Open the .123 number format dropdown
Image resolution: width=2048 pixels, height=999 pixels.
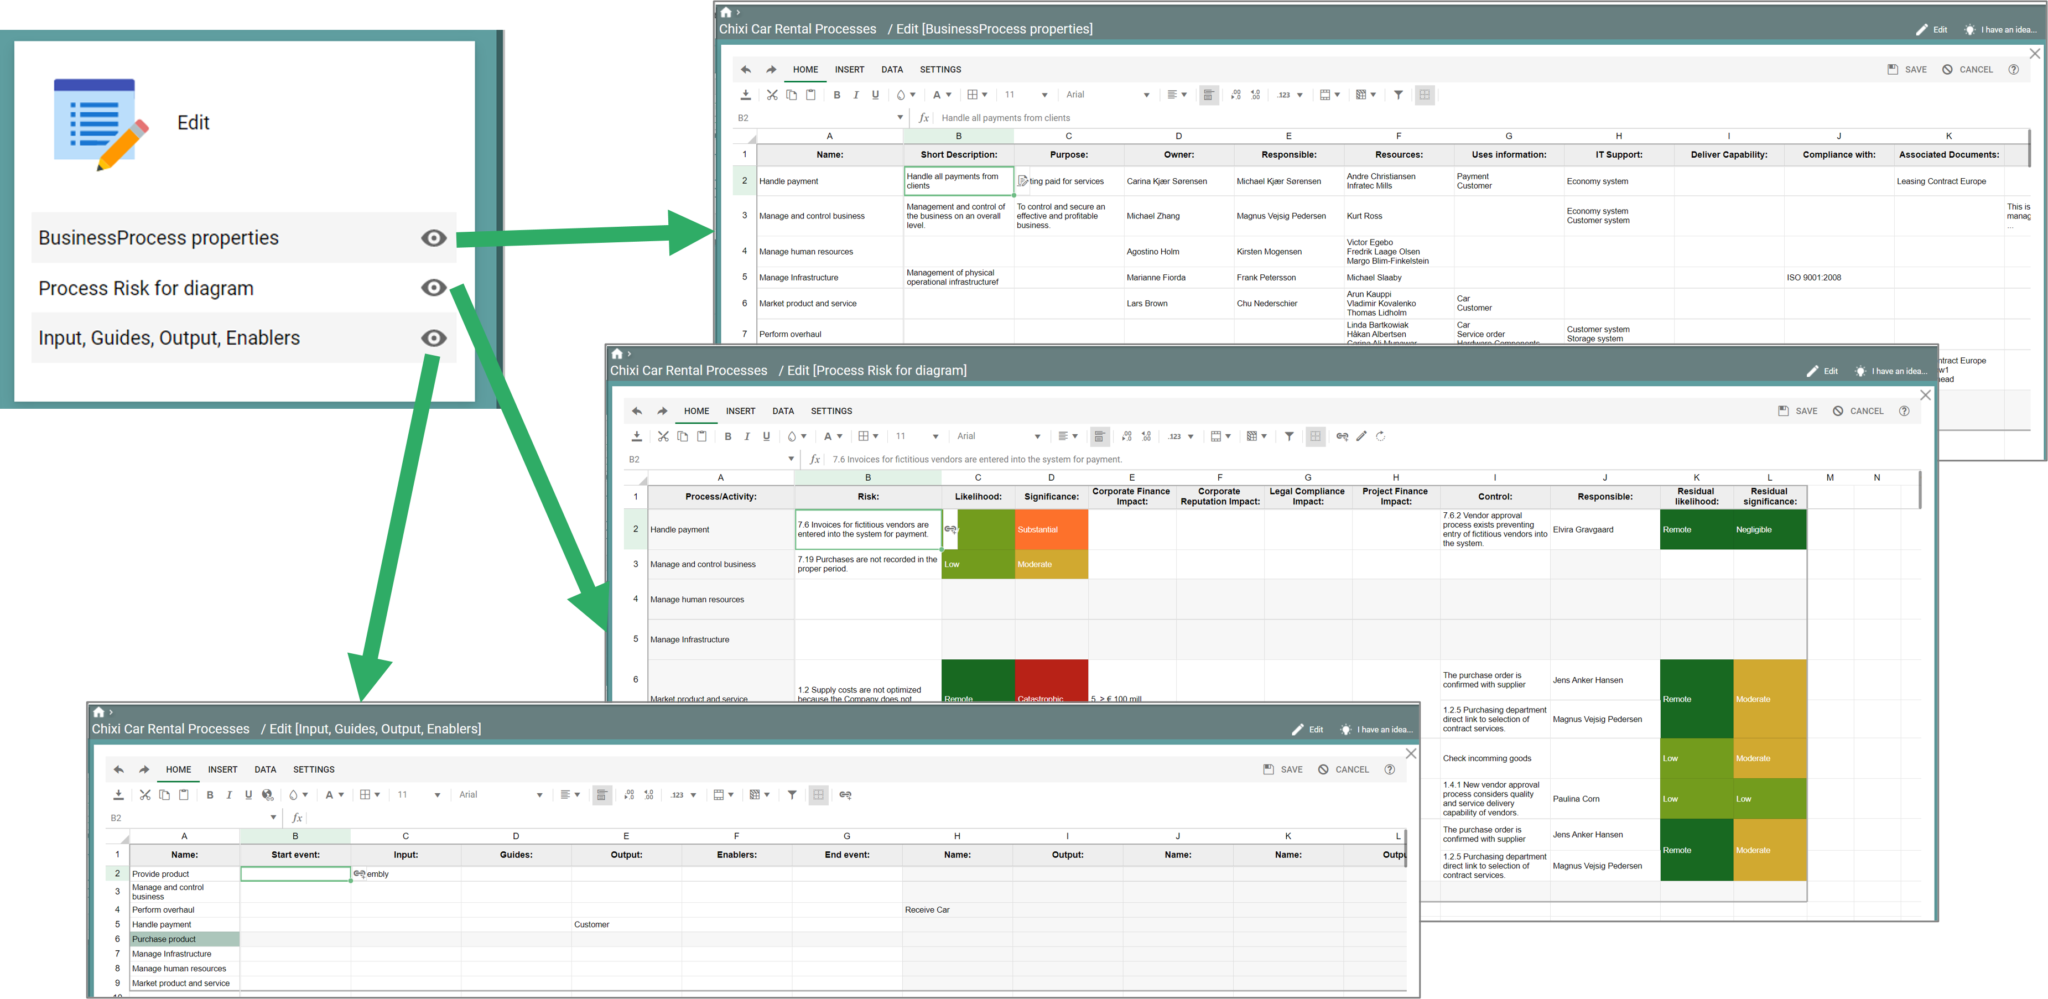point(1290,95)
